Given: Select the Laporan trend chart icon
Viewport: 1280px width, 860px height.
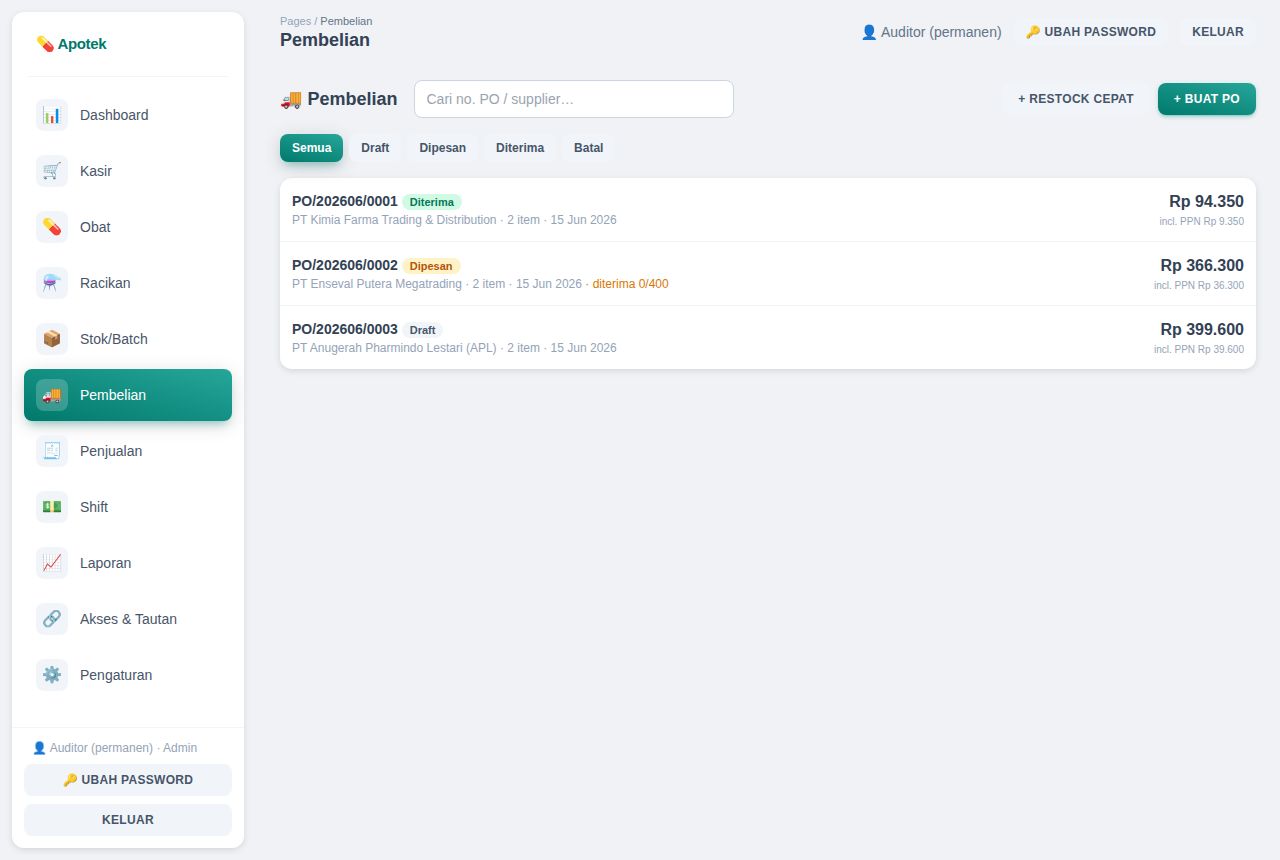Looking at the screenshot, I should coord(52,563).
